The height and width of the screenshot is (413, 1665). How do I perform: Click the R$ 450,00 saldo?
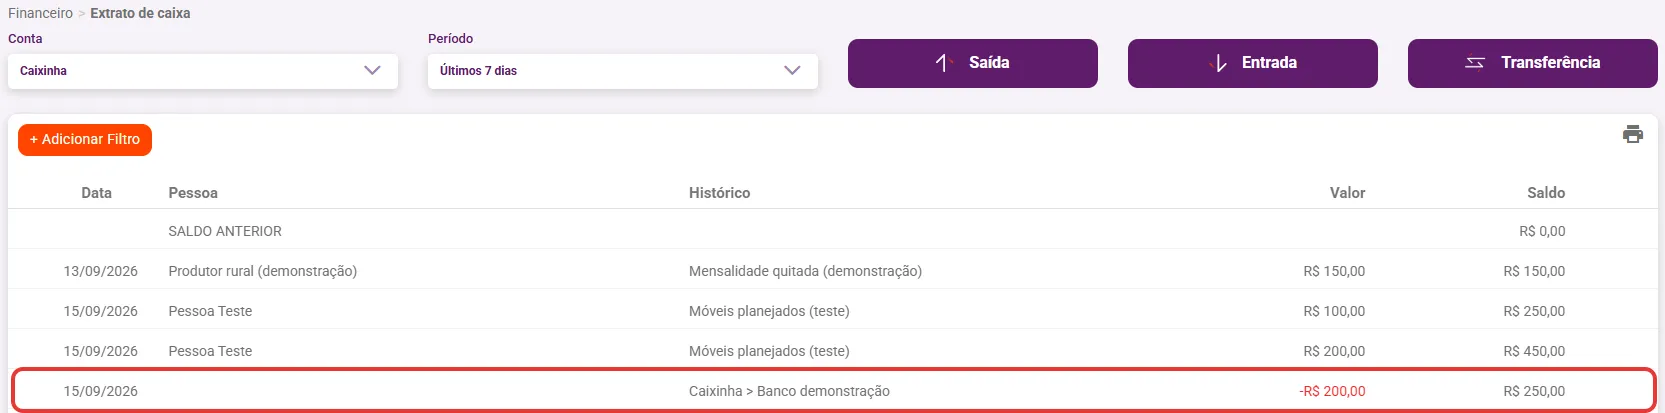pos(1534,351)
